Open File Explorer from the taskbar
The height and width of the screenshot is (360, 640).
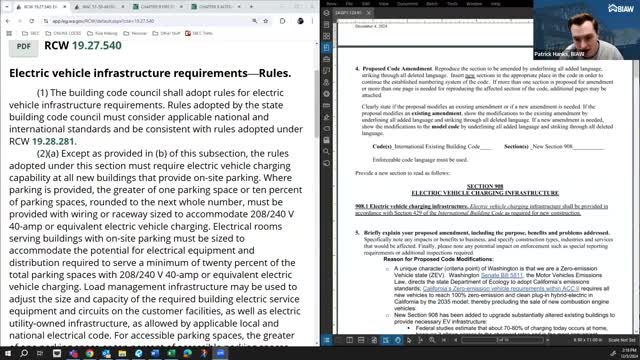[122, 353]
